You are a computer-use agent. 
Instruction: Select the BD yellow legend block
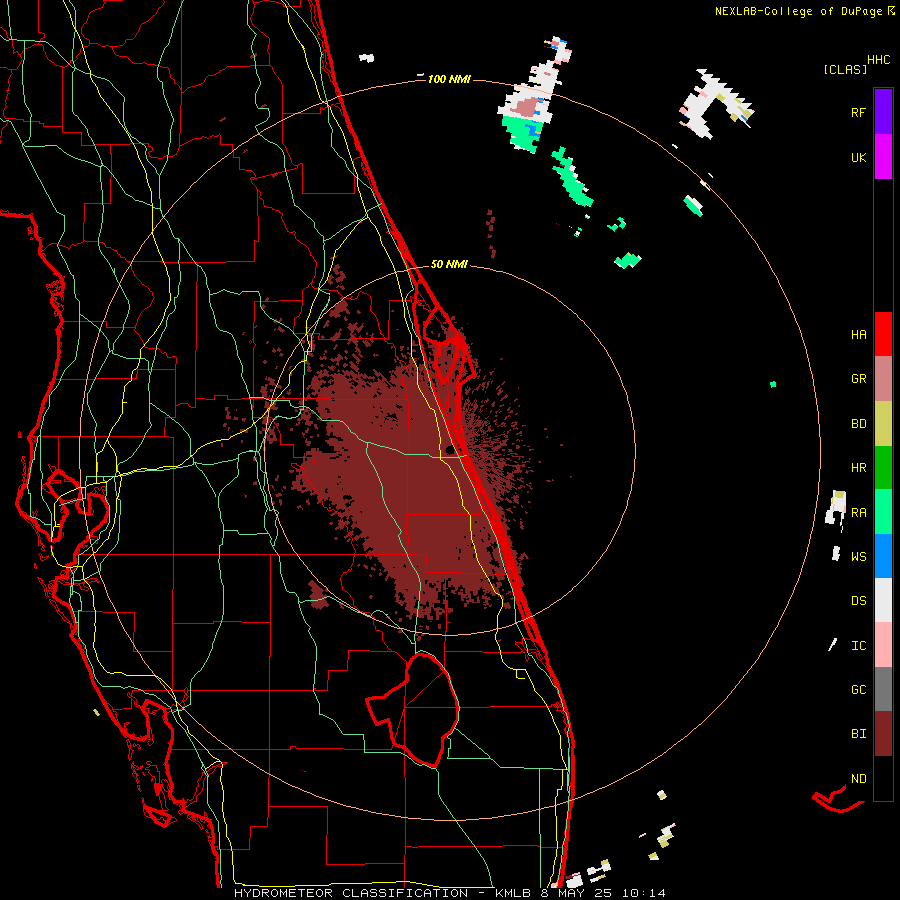(x=883, y=424)
